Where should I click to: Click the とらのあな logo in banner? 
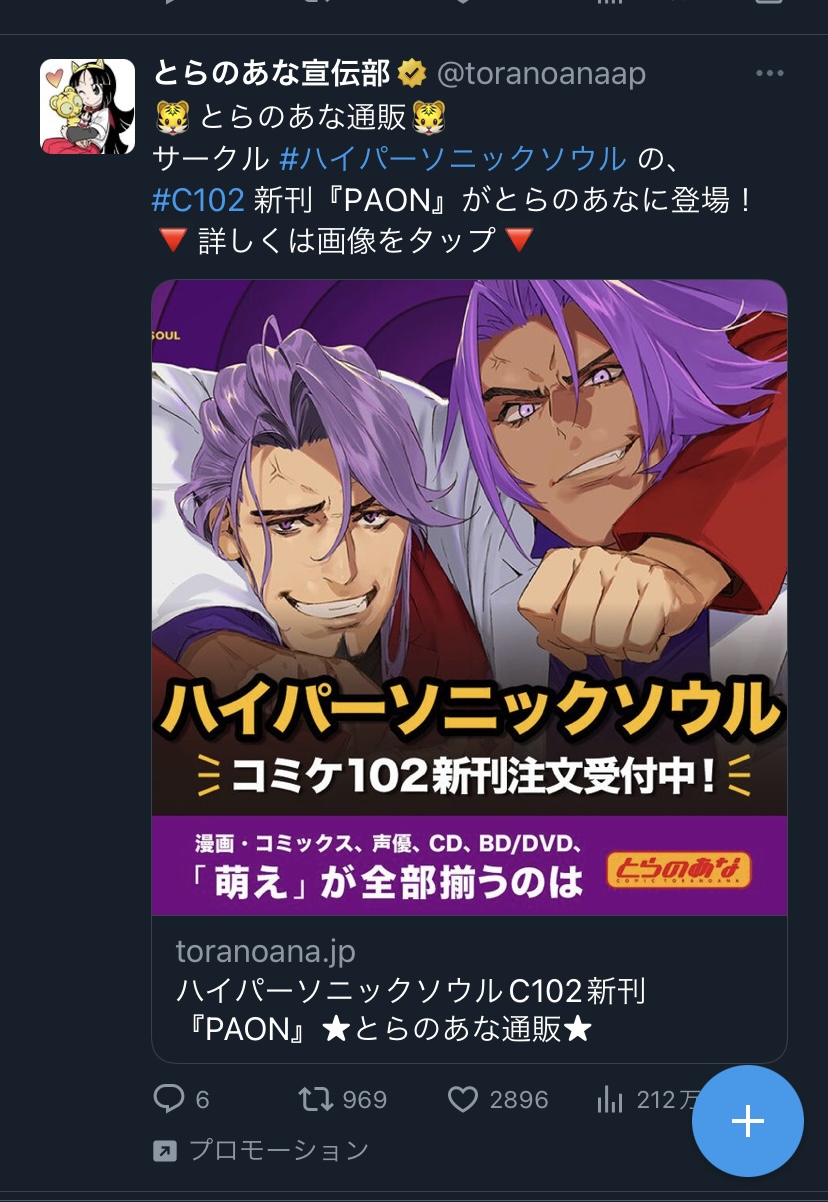[678, 871]
